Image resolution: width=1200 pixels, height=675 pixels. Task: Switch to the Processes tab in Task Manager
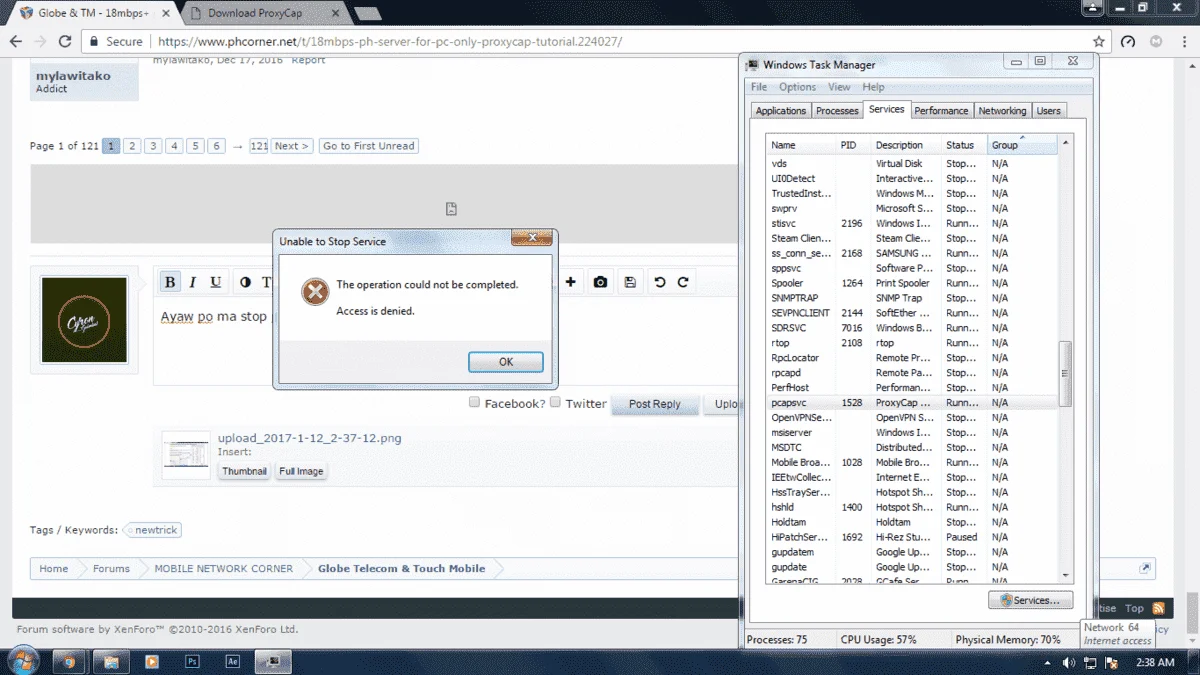837,111
